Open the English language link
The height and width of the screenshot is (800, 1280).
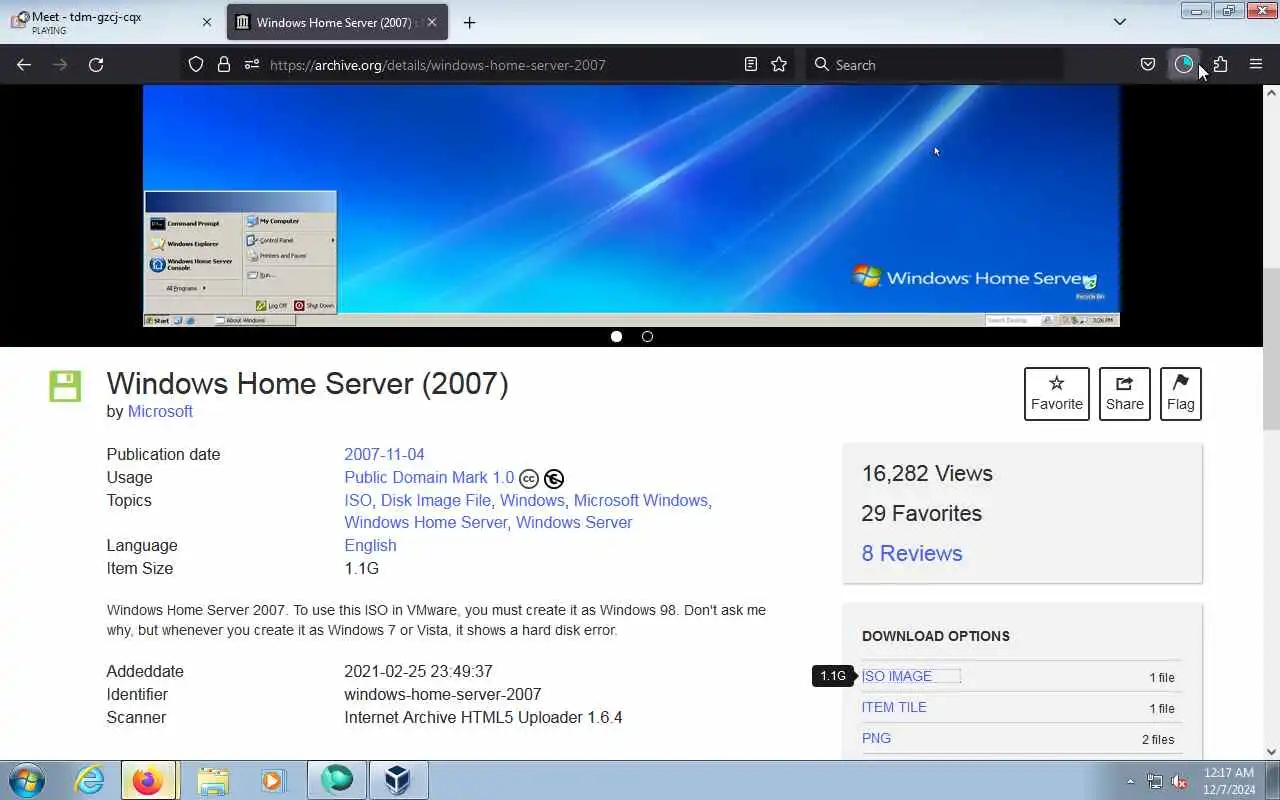[x=370, y=545]
